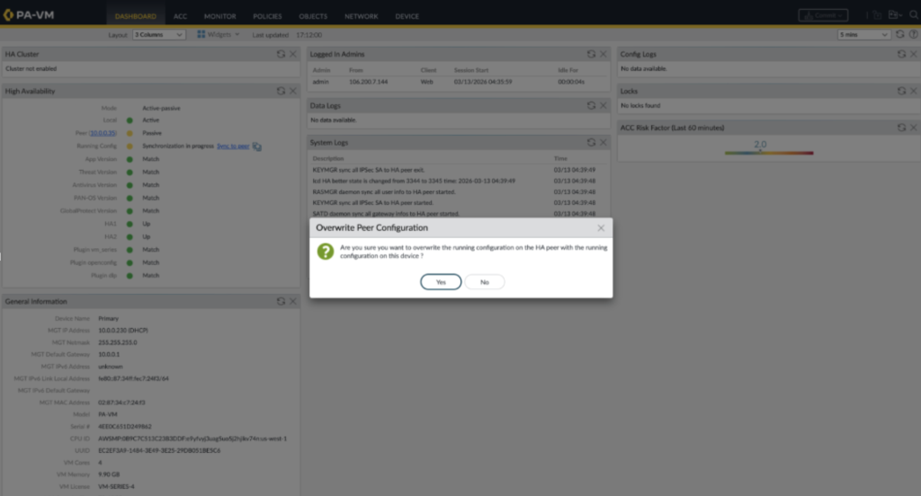Refresh the High Availability widget
This screenshot has height=496, width=921.
281,91
